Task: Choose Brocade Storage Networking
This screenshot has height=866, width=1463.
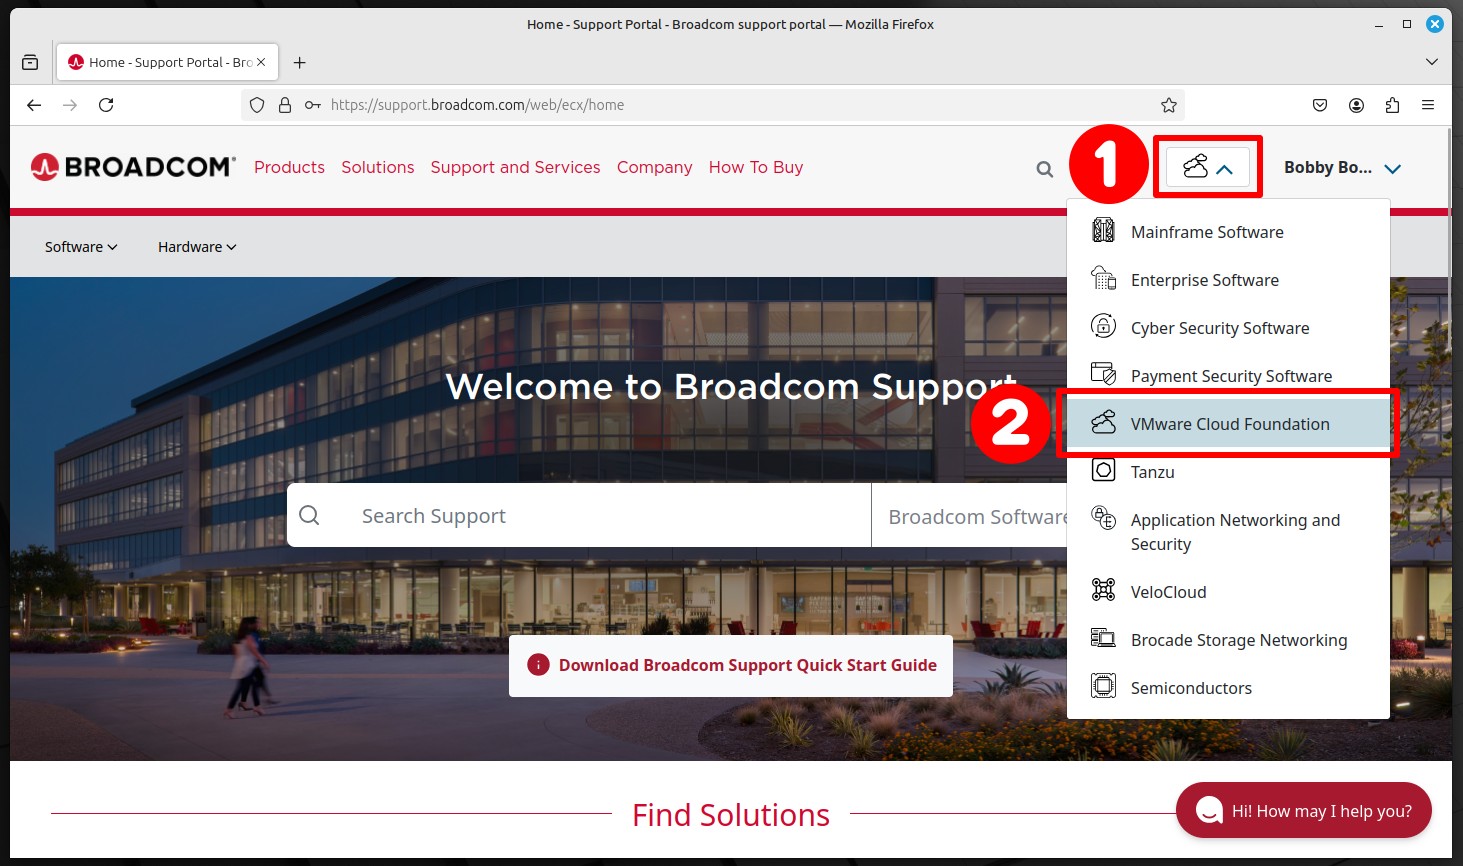Action: tap(1228, 640)
